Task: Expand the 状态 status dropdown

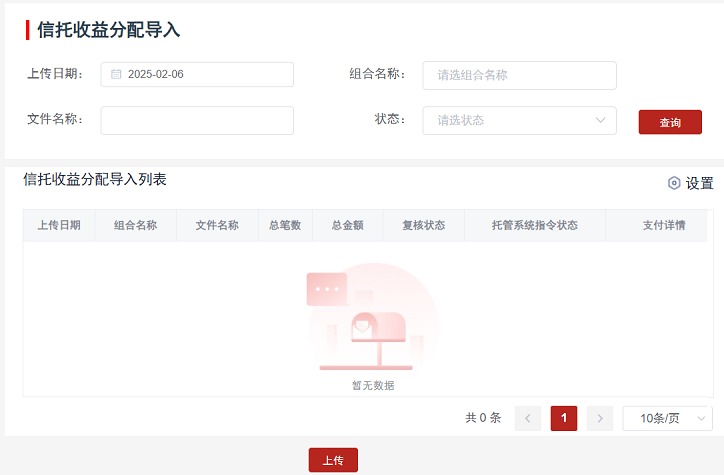Action: [519, 120]
